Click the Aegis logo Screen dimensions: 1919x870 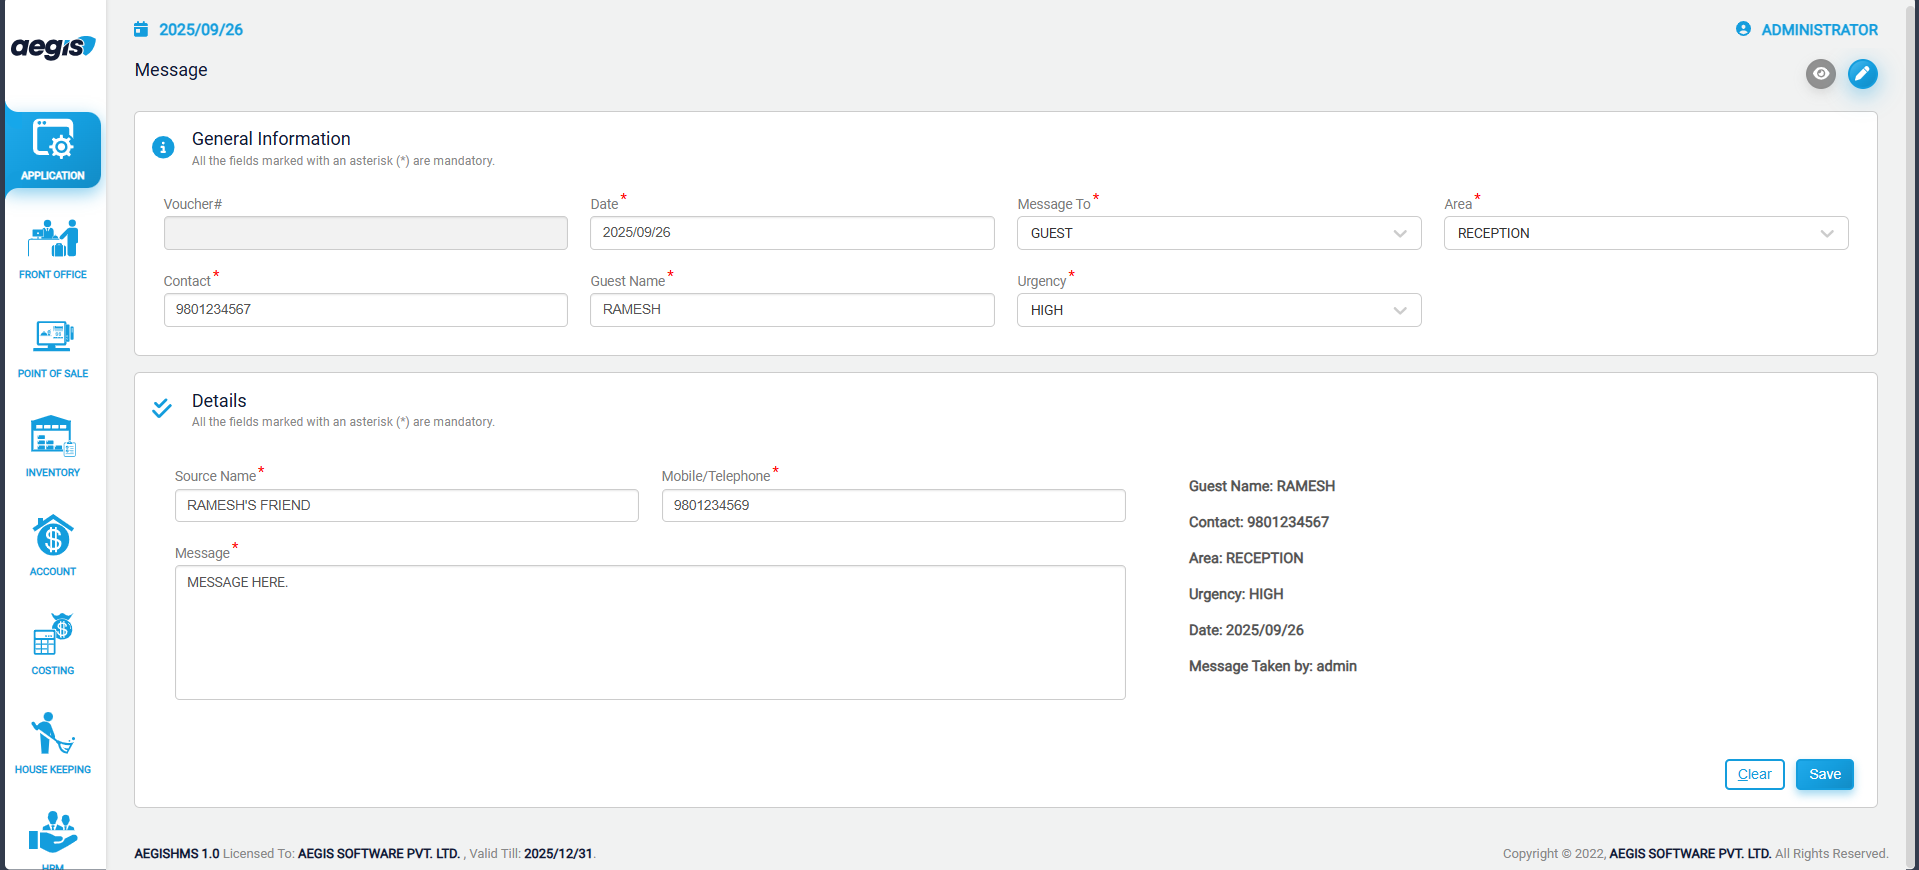click(x=53, y=47)
